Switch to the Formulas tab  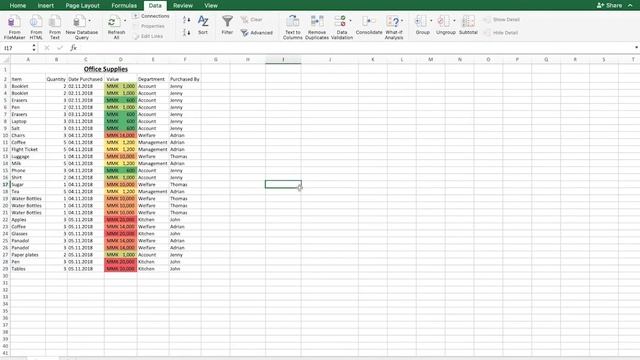click(x=124, y=5)
